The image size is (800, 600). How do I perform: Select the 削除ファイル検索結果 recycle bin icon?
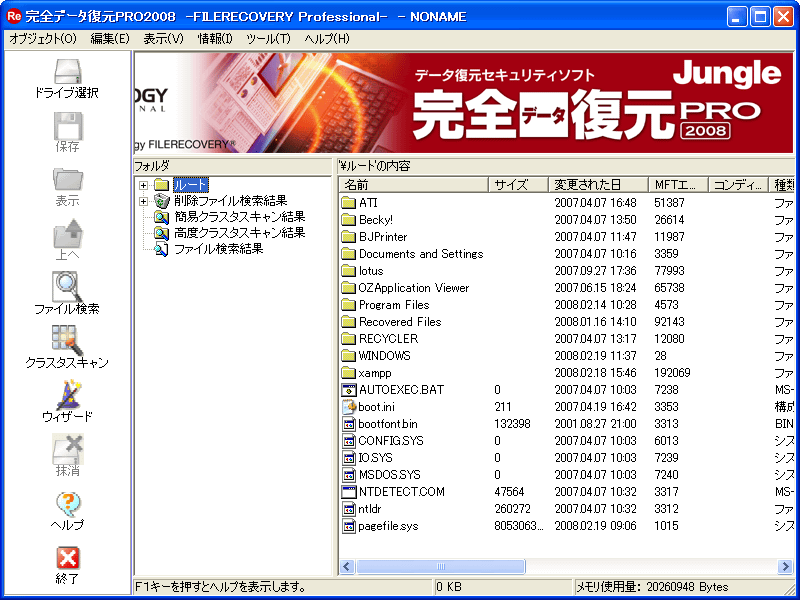[x=162, y=201]
